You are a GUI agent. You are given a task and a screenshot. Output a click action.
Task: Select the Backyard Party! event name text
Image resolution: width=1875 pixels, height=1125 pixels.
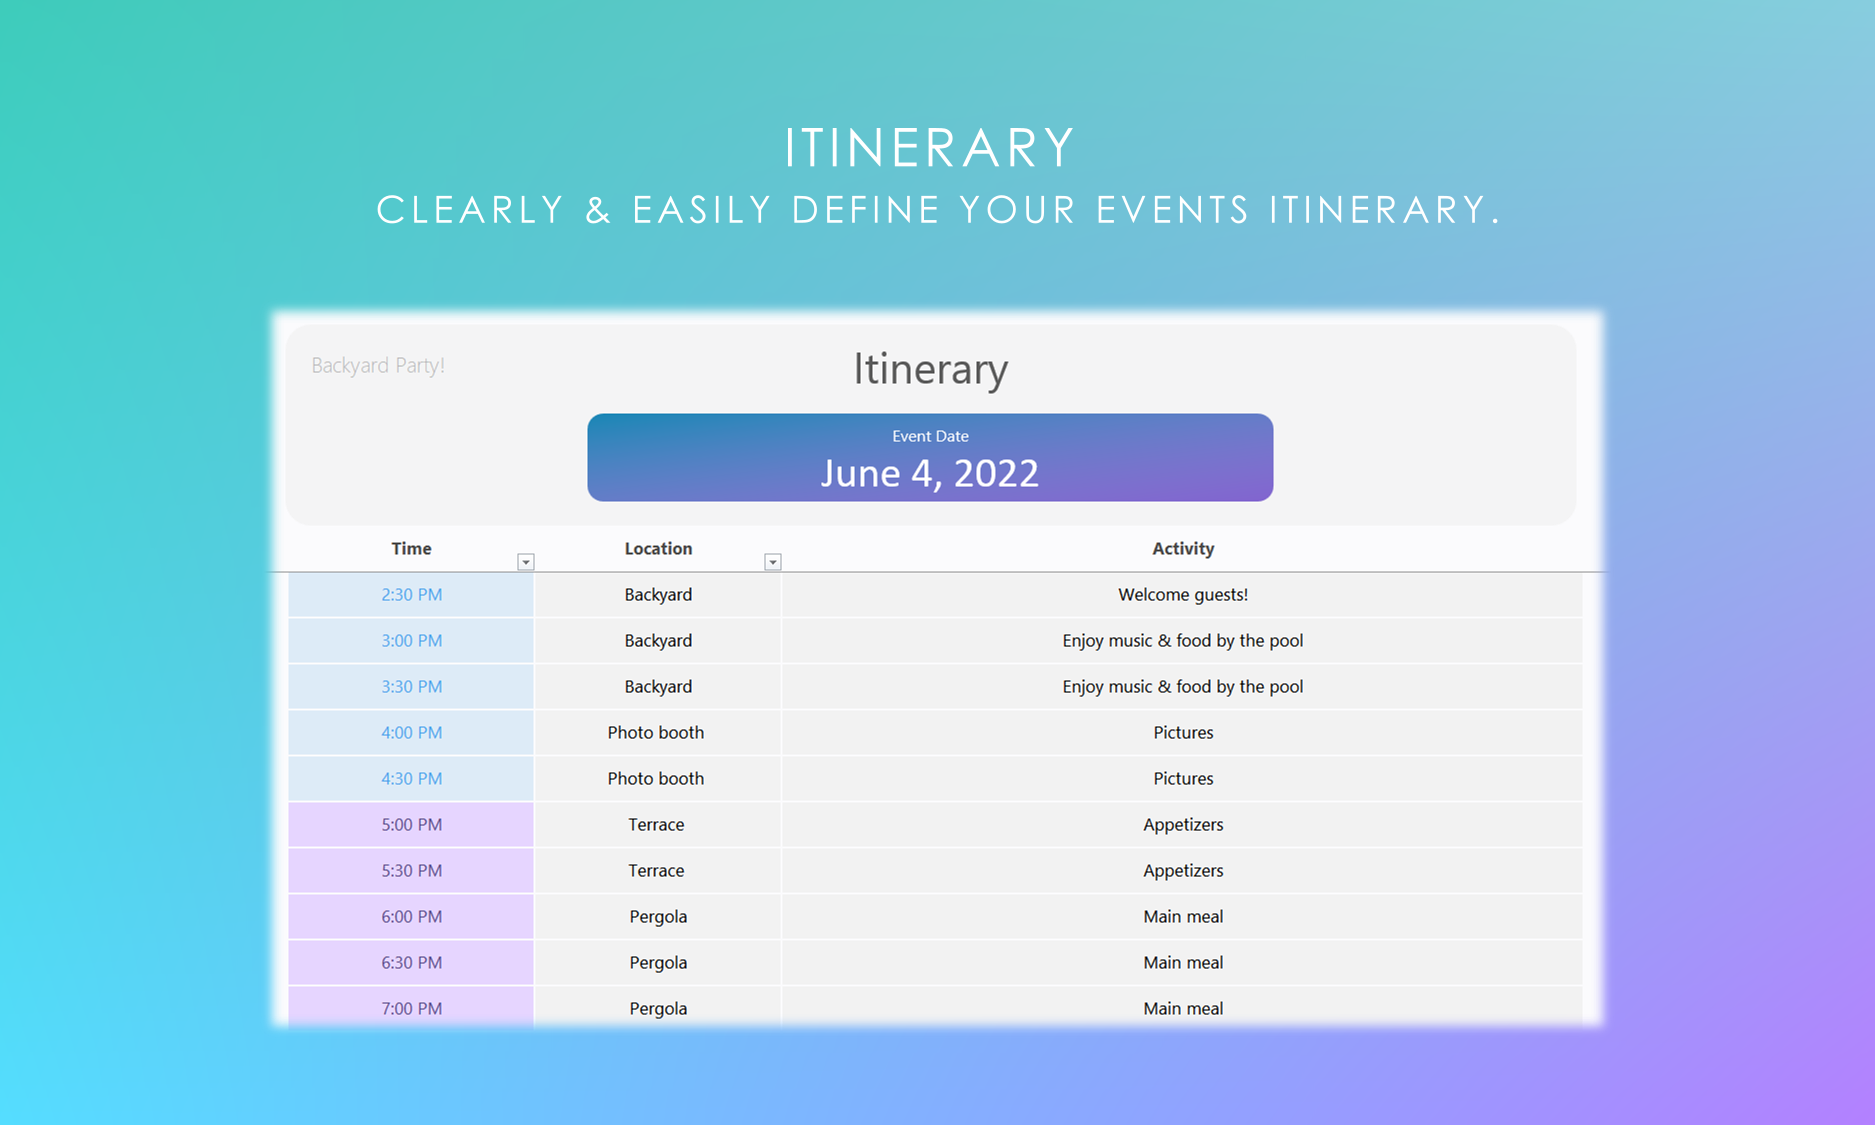(378, 366)
